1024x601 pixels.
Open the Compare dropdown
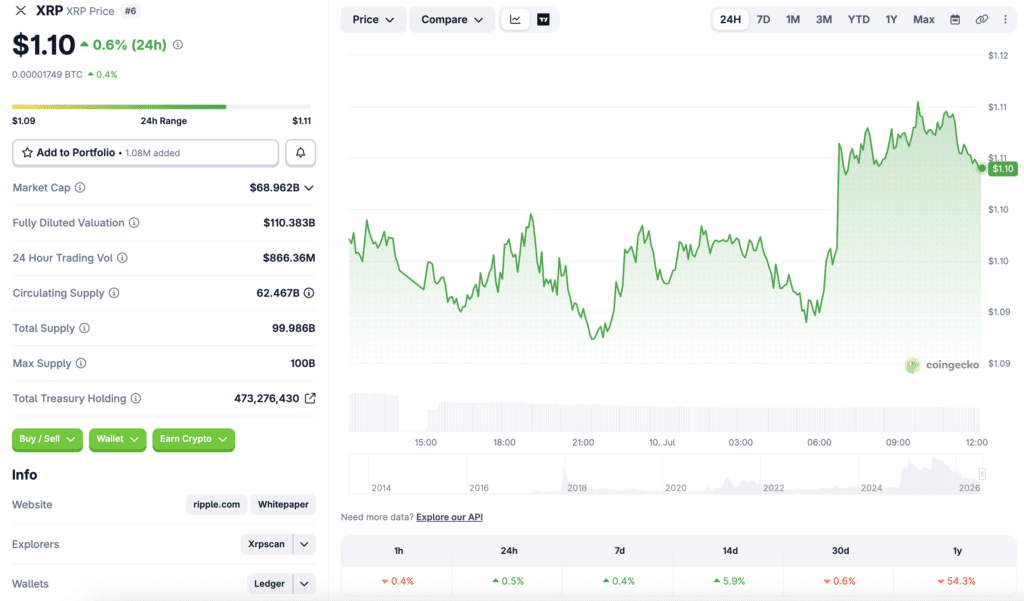[x=452, y=20]
